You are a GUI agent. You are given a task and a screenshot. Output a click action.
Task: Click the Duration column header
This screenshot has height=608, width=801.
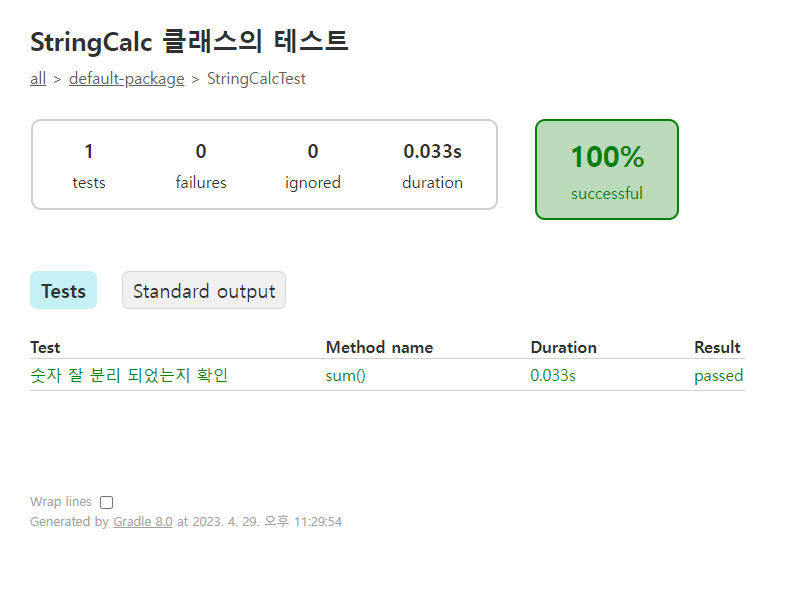(x=563, y=347)
